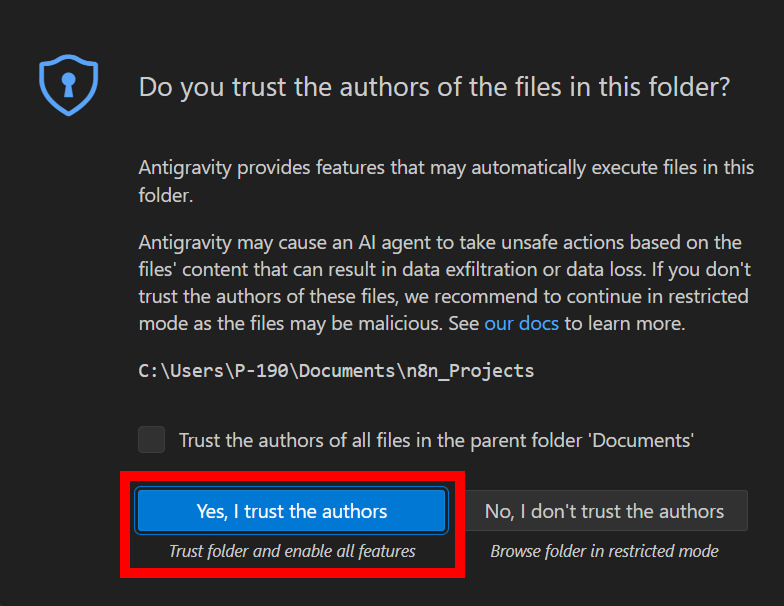784x606 pixels.
Task: Click the "C:\Users" start of the folder path
Action: [173, 371]
